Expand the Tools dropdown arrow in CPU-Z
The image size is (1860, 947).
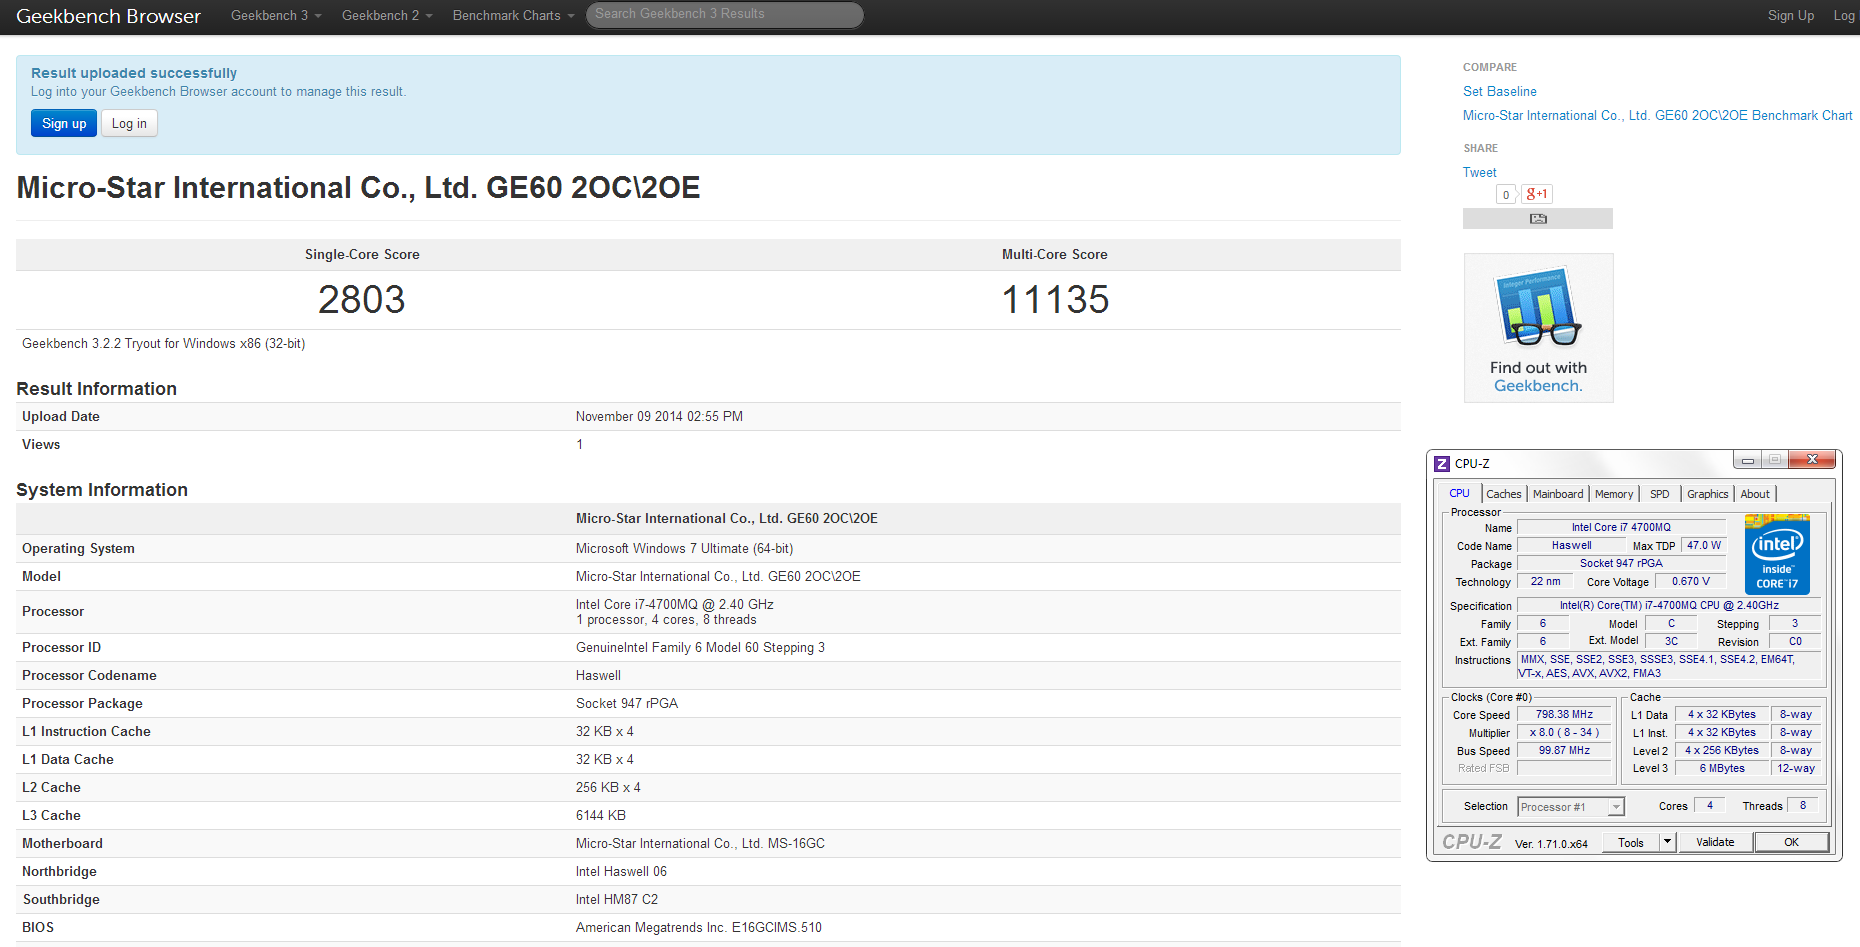(x=1667, y=843)
